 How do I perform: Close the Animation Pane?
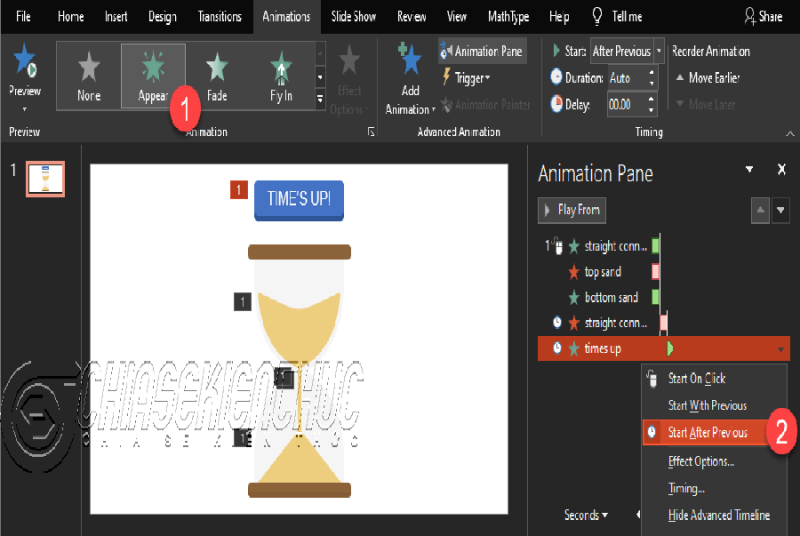pos(781,169)
